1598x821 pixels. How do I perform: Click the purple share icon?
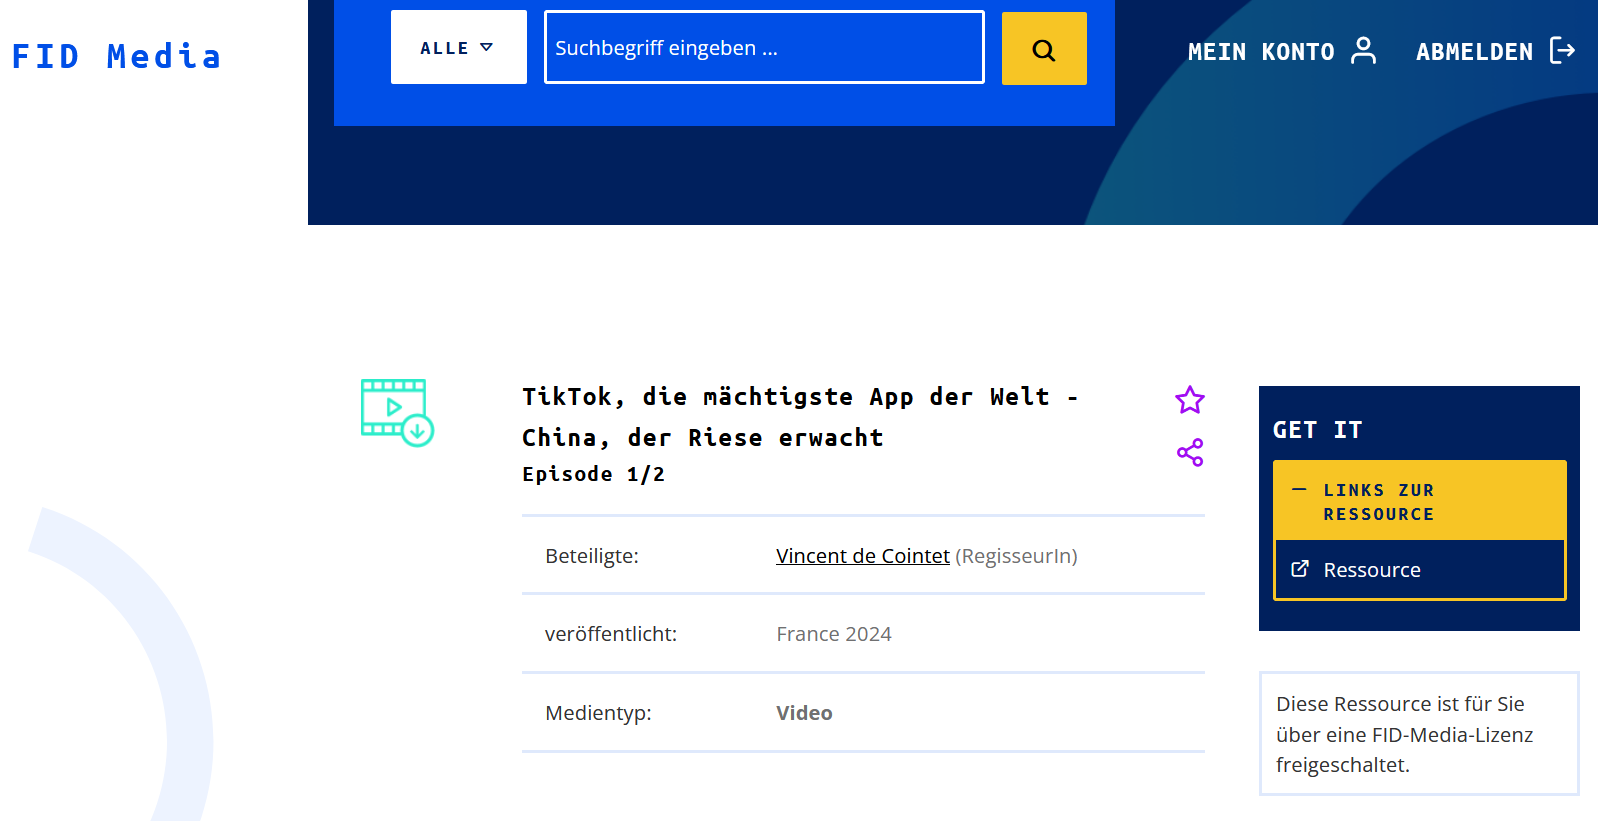pos(1190,453)
